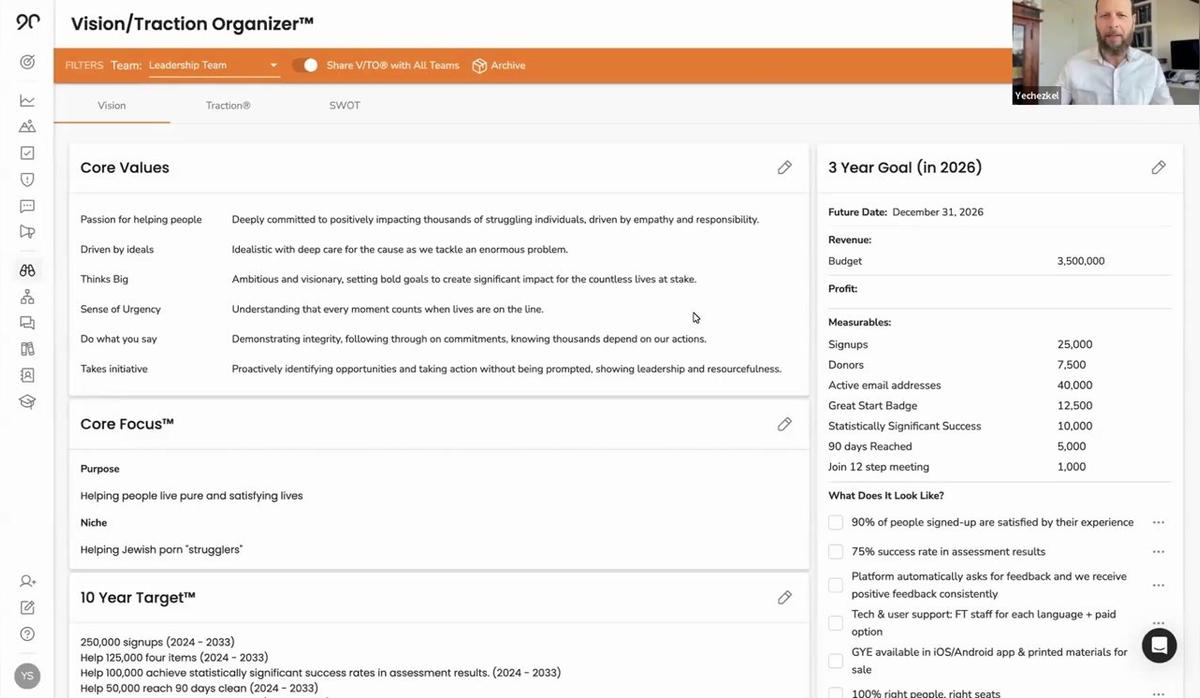Open the graduation cap sidebar icon
This screenshot has width=1200, height=698.
pyautogui.click(x=27, y=401)
